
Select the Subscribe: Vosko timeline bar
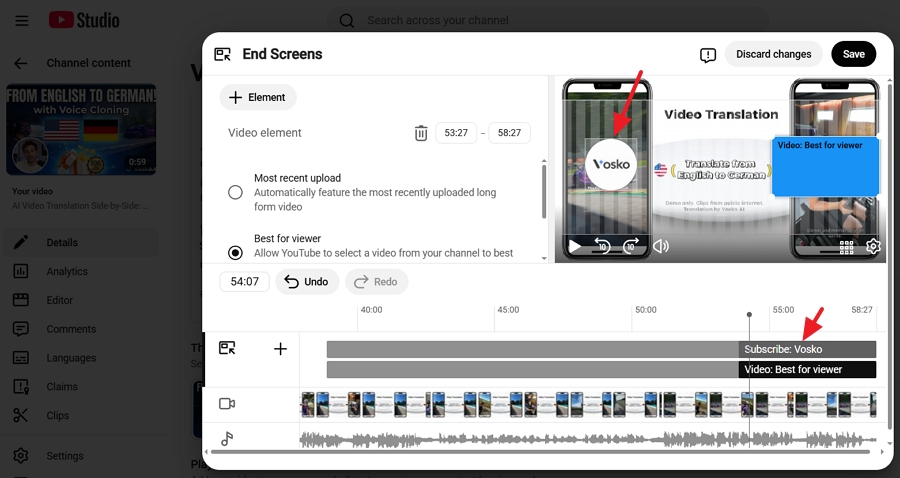point(807,349)
